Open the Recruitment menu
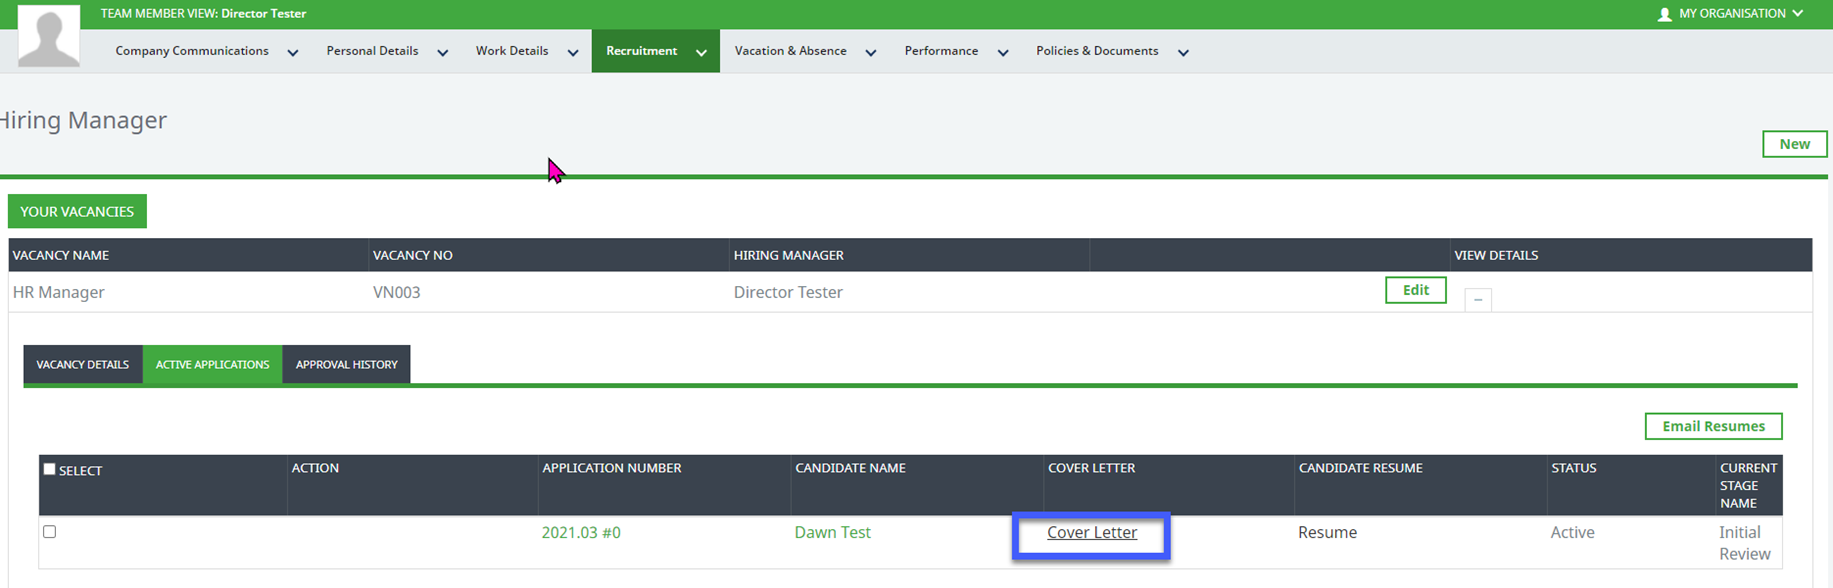Viewport: 1833px width, 588px height. tap(655, 51)
